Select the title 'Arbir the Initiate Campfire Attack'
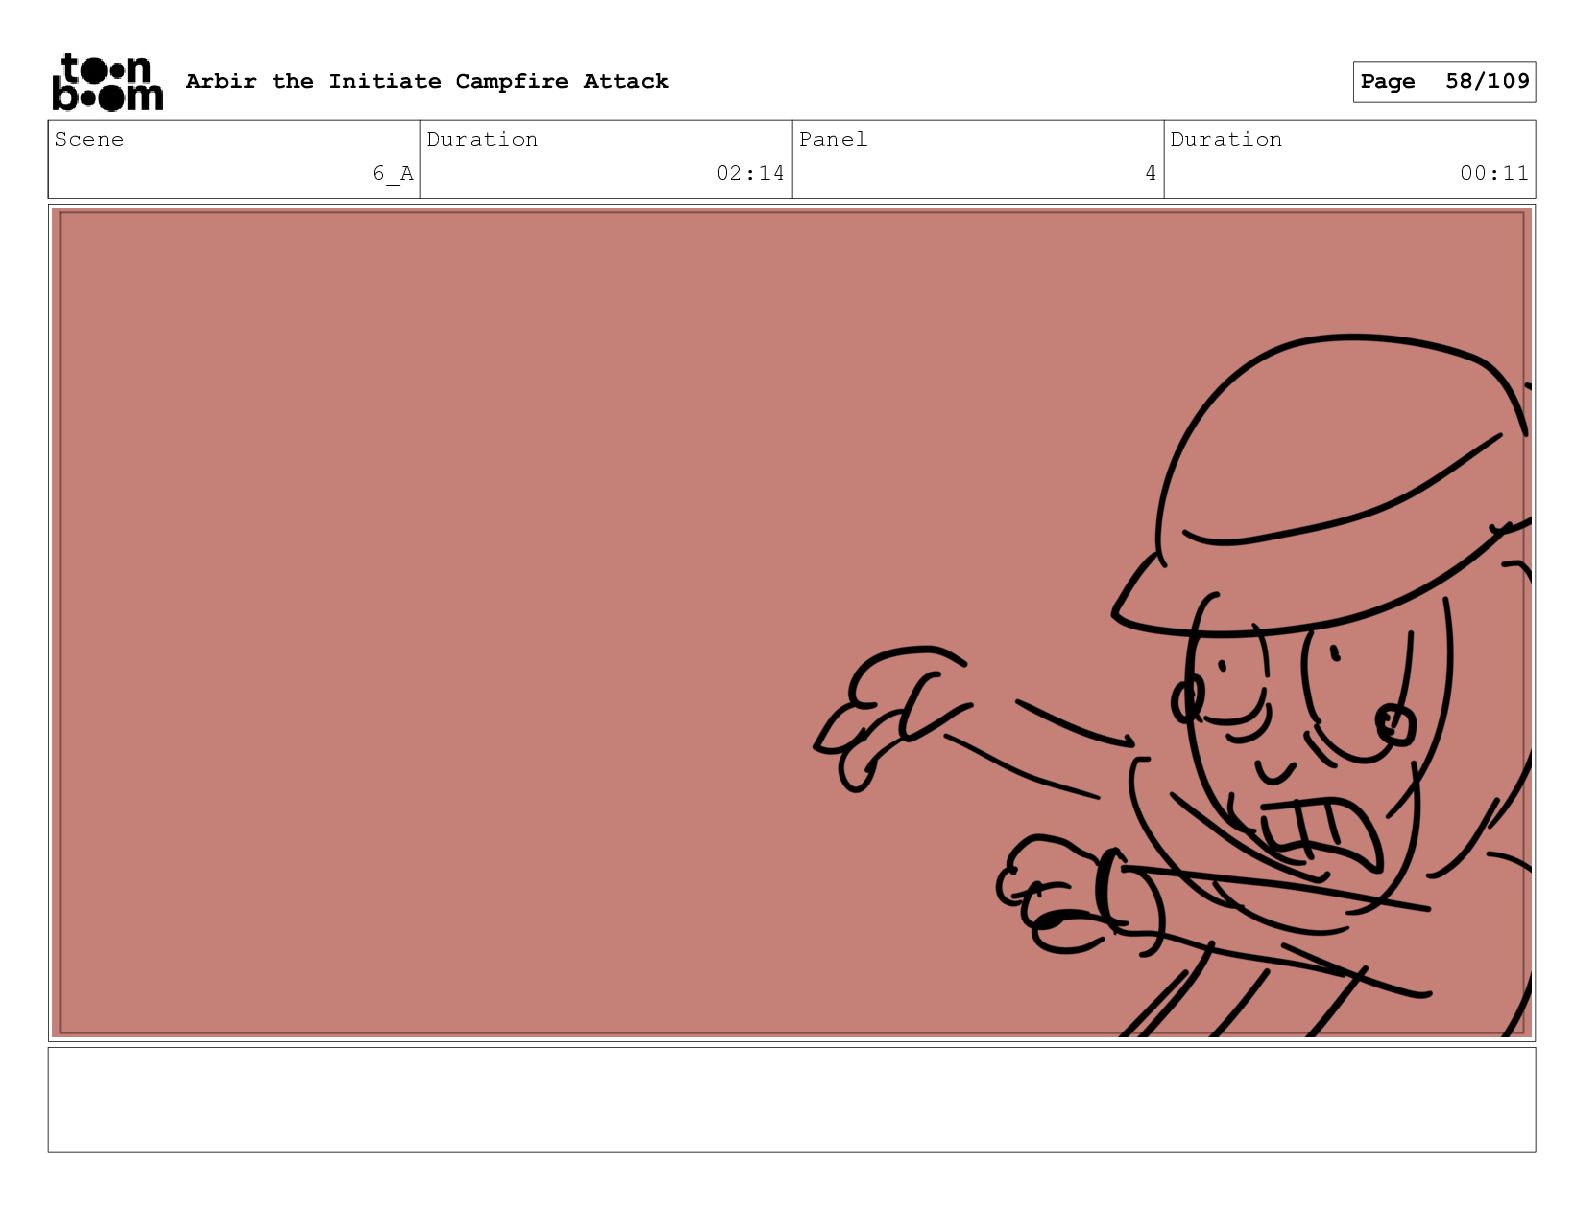The width and height of the screenshot is (1584, 1224). pos(427,81)
